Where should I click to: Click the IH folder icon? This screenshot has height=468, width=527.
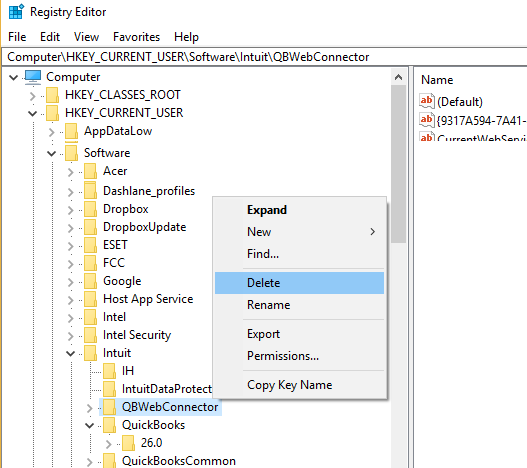pyautogui.click(x=109, y=371)
